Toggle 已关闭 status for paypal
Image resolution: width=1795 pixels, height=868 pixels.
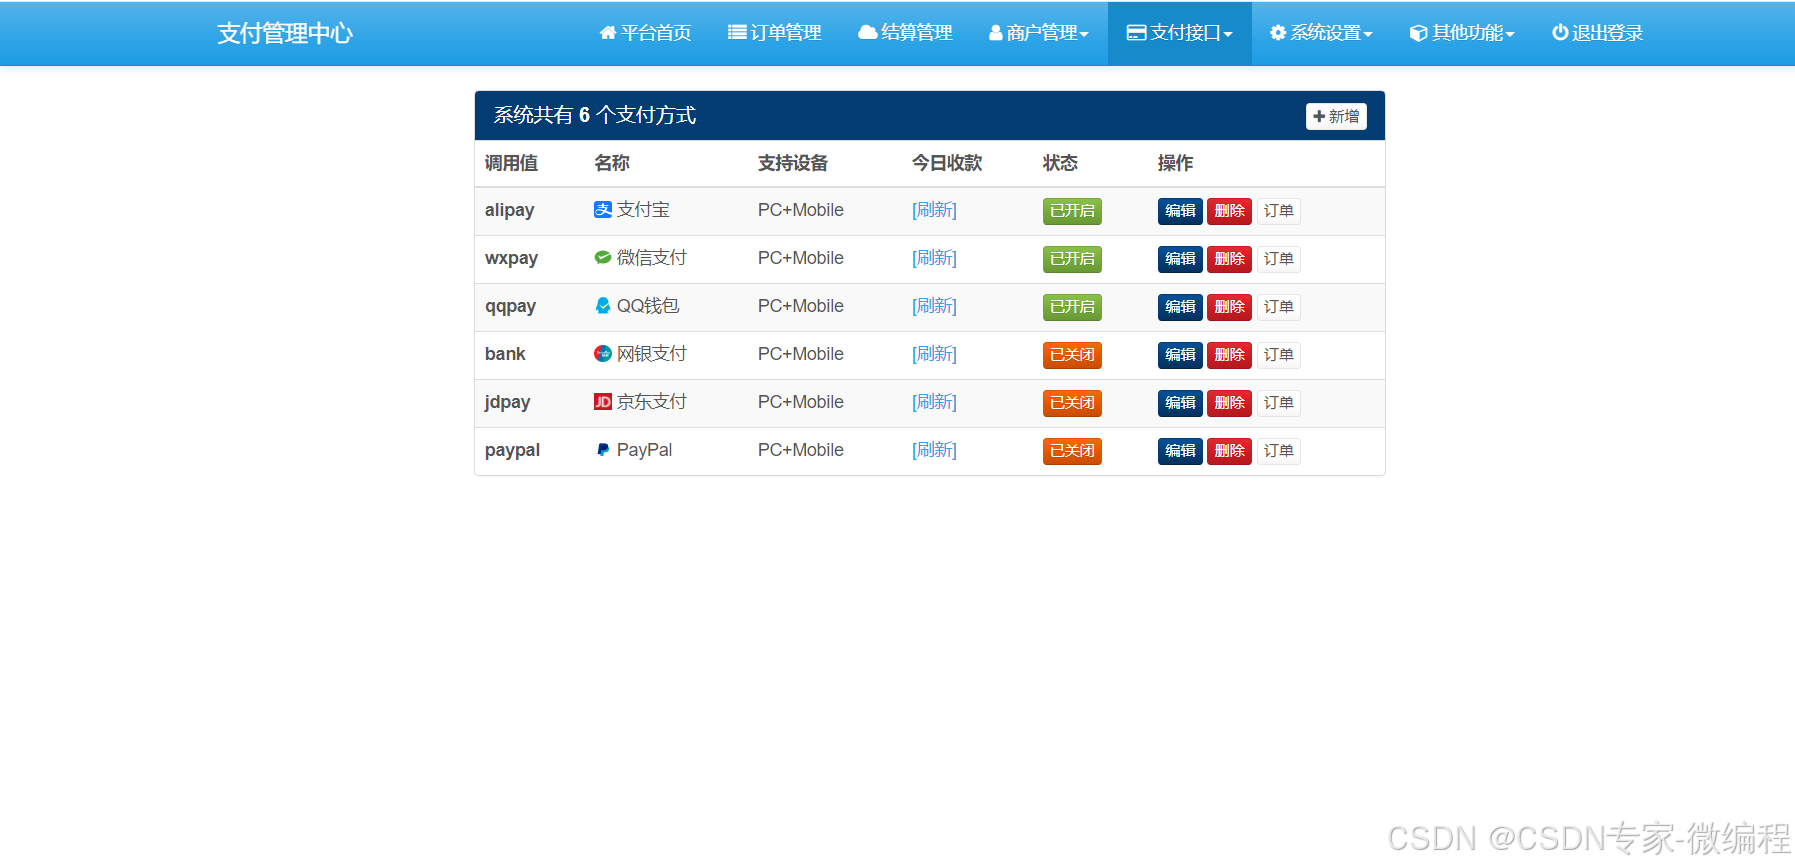pyautogui.click(x=1072, y=451)
